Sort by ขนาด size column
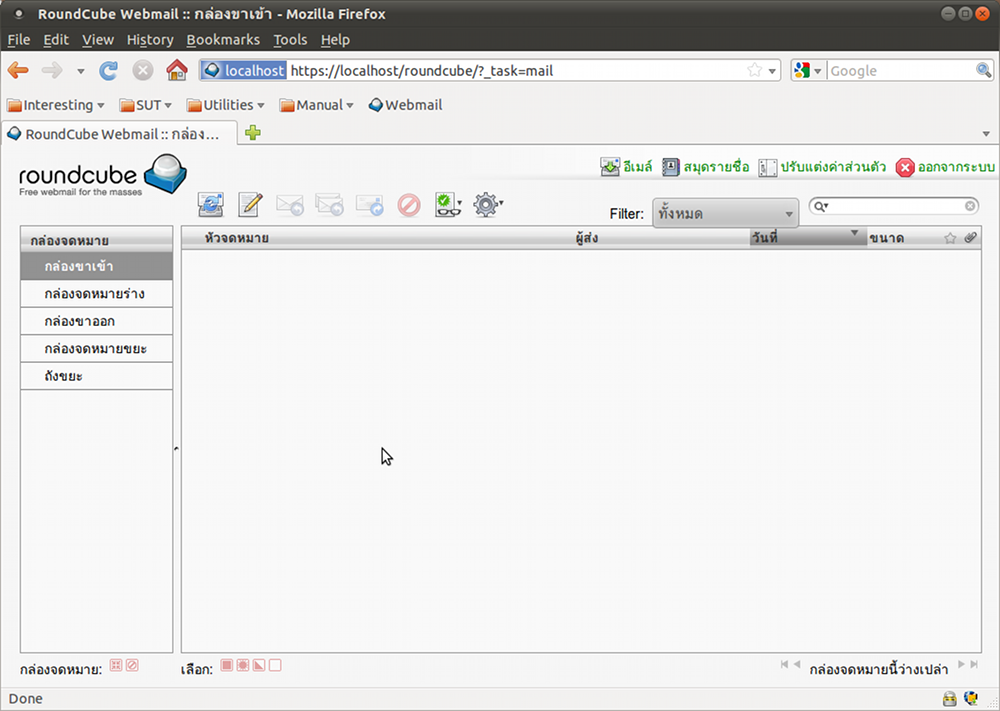Viewport: 1000px width, 711px height. 886,238
